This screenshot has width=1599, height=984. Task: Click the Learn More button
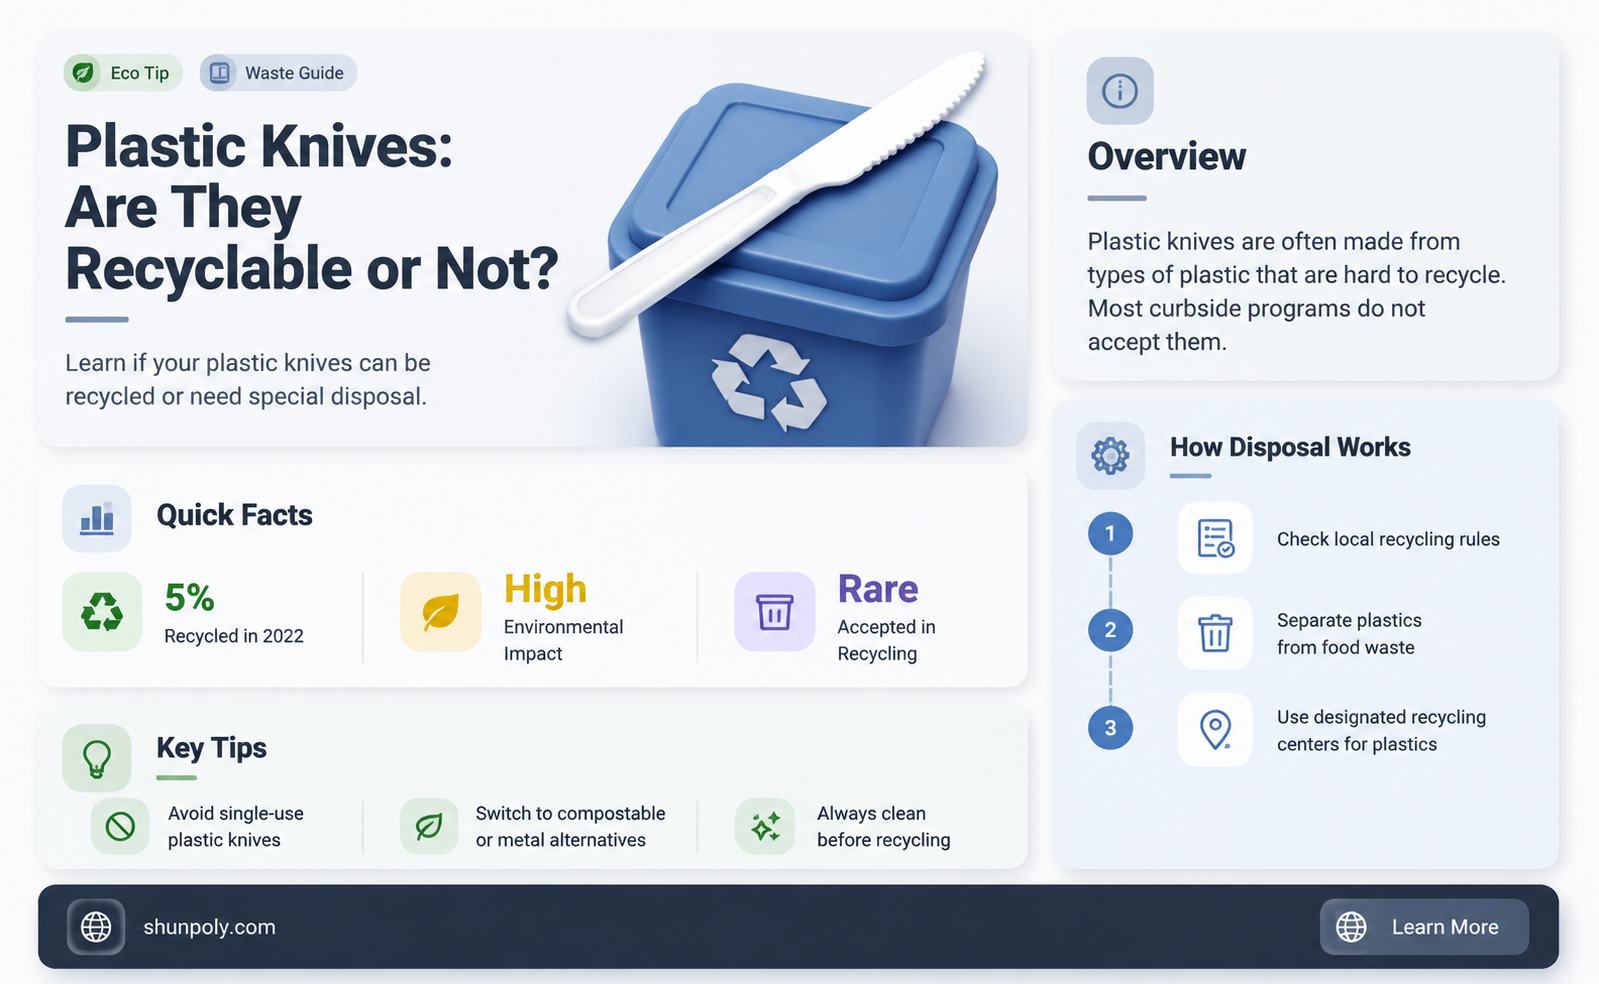point(1424,927)
